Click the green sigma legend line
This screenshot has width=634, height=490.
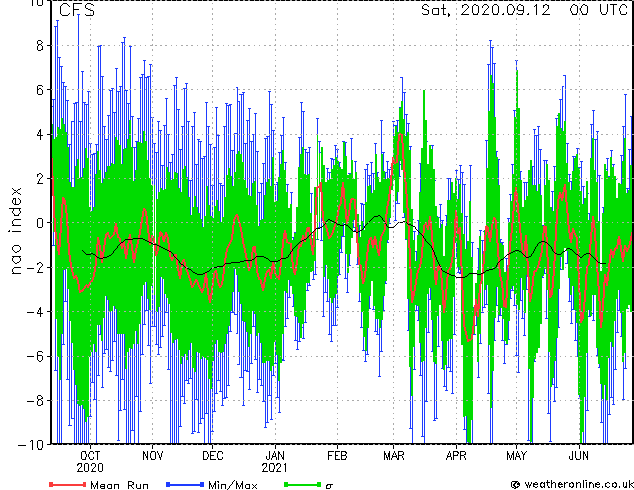point(302,484)
